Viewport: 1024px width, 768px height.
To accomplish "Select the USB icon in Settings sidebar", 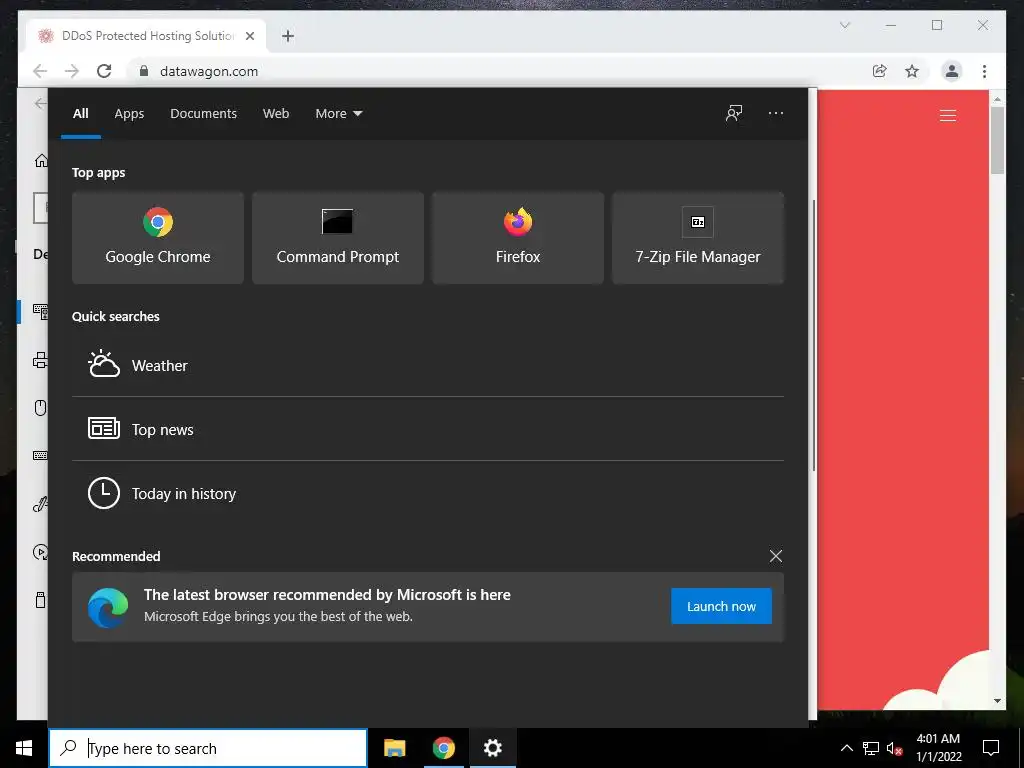I will (40, 600).
